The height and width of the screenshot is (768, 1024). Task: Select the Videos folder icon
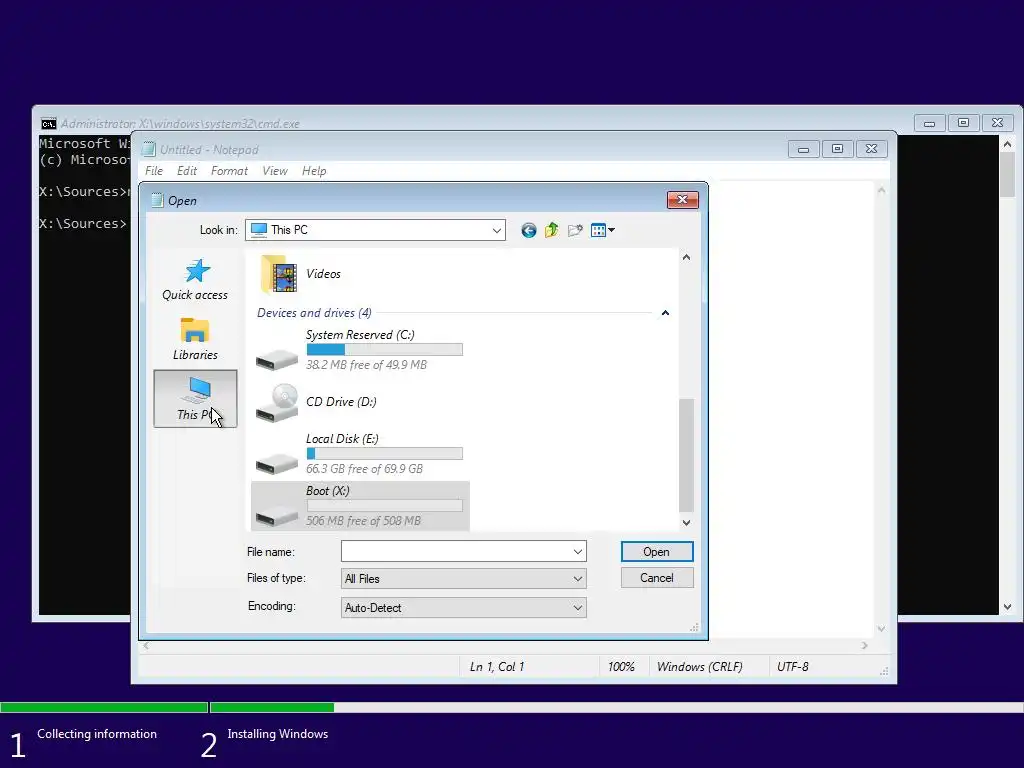[279, 274]
